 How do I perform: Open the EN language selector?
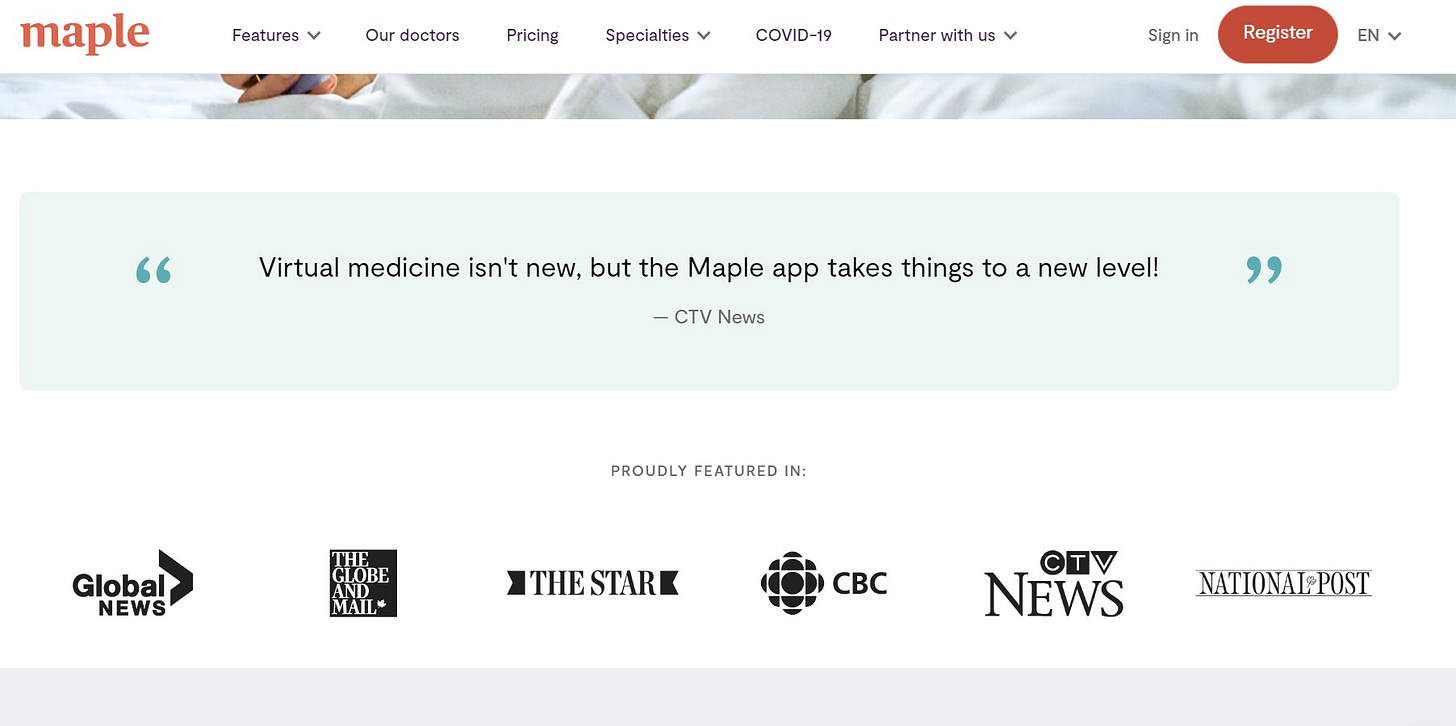[x=1379, y=35]
